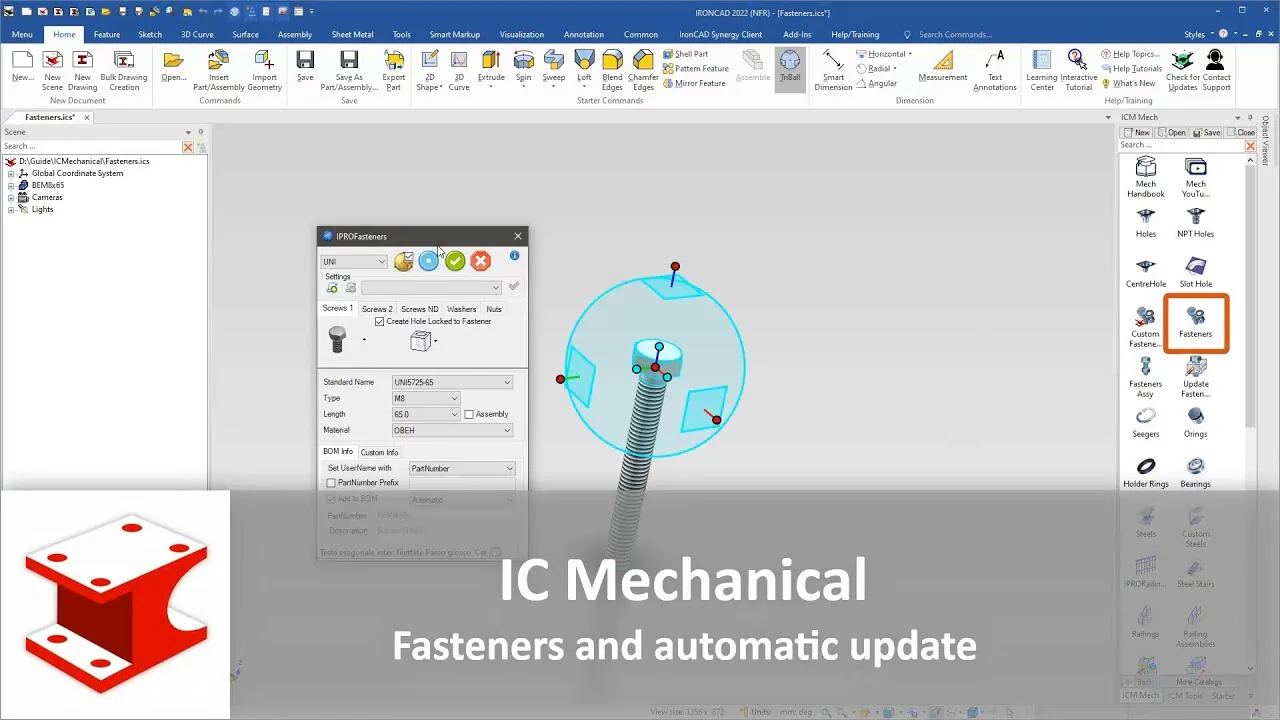Open the Type M8 dropdown
Screen dimensions: 1280x720
click(x=426, y=398)
